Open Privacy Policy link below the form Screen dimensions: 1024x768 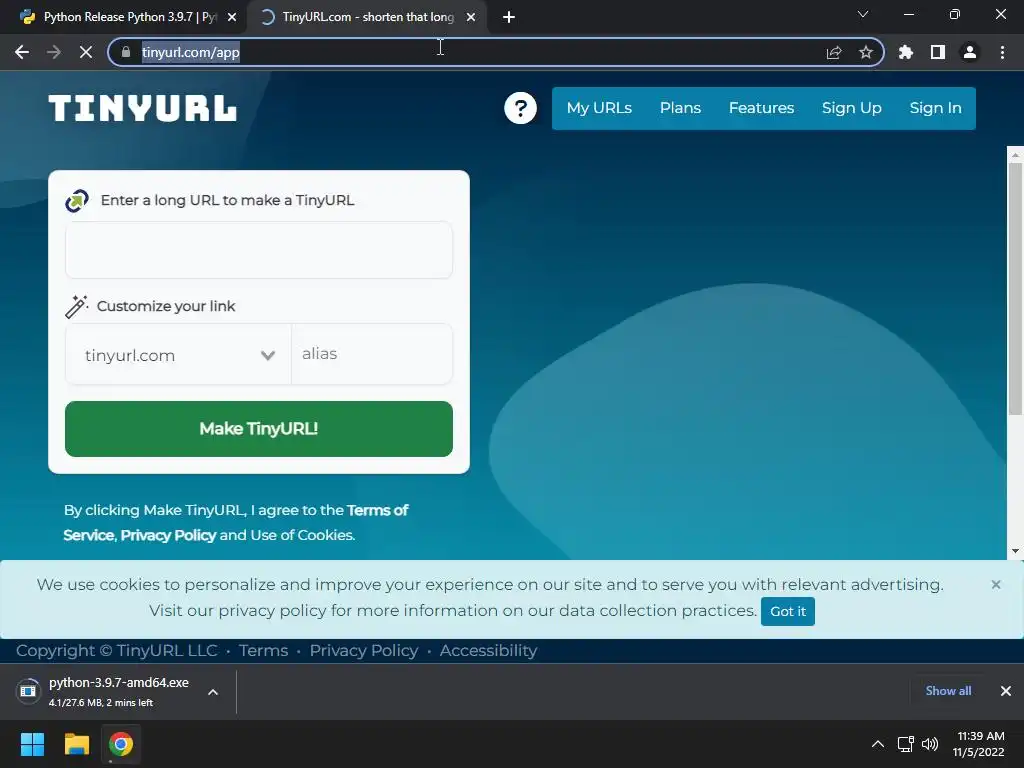coord(168,535)
